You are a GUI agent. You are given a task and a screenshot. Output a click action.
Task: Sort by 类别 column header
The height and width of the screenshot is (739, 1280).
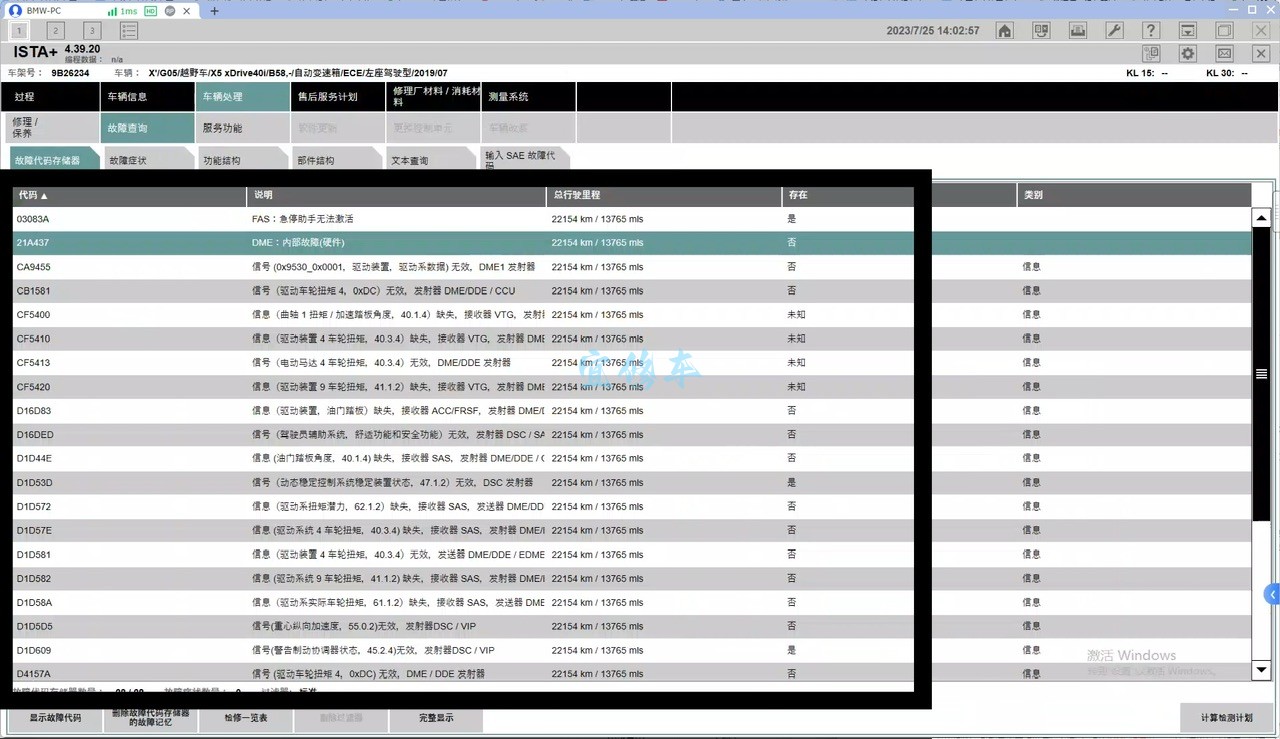pos(1134,195)
